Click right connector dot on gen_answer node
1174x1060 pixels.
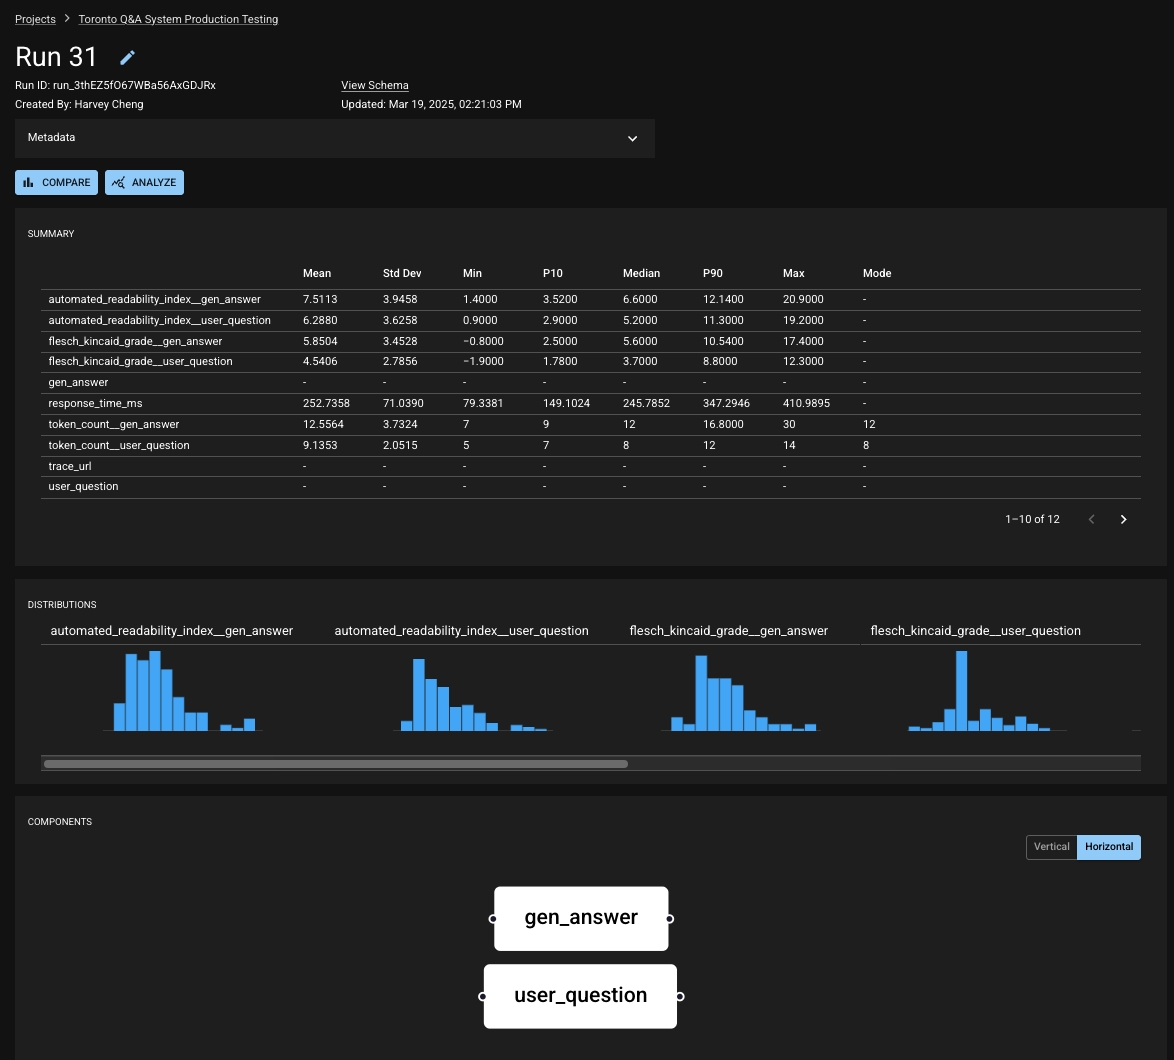click(x=669, y=918)
